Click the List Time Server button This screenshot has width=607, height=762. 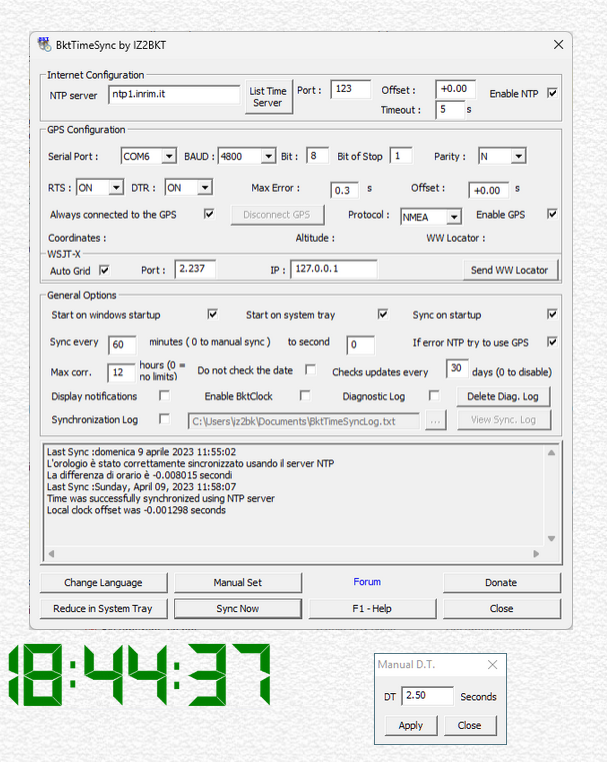pyautogui.click(x=267, y=97)
